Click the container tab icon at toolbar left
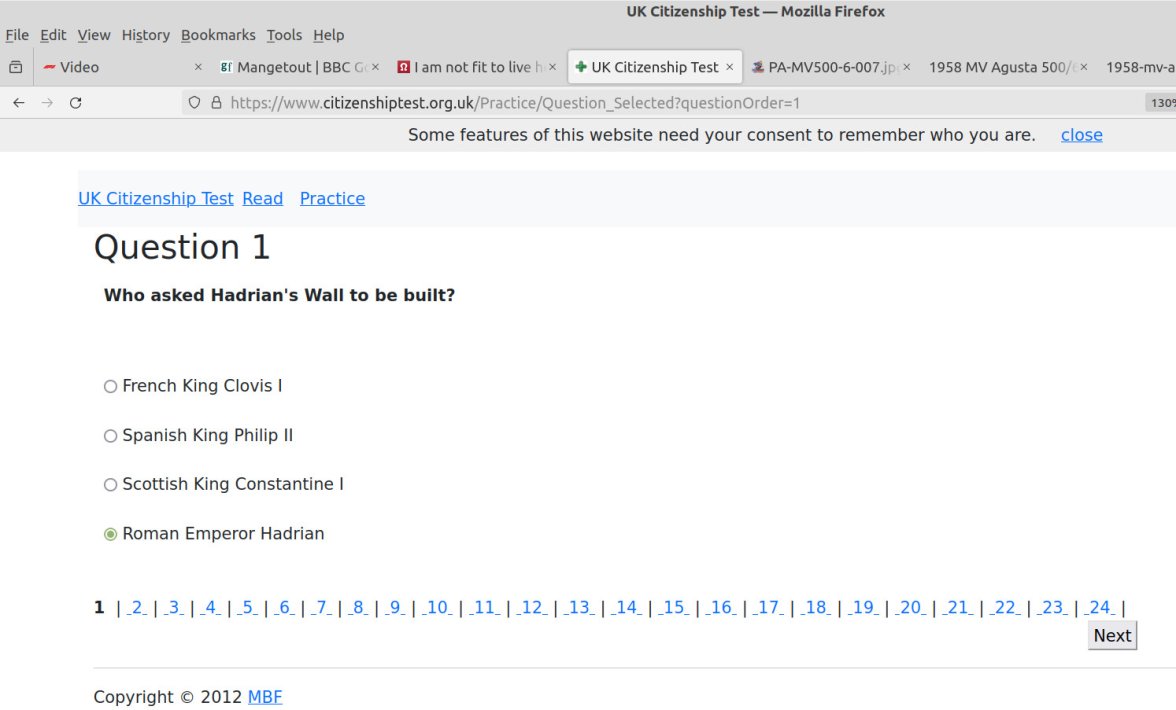The image size is (1176, 710). tap(14, 67)
